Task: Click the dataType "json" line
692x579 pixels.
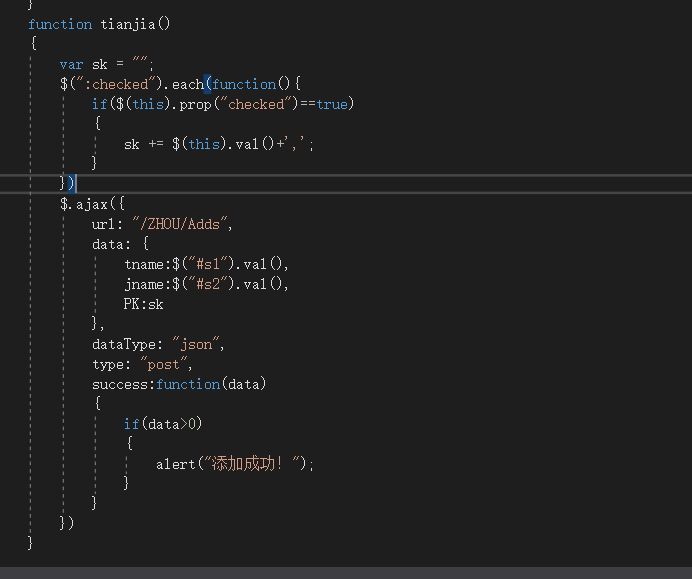Action: click(x=158, y=344)
